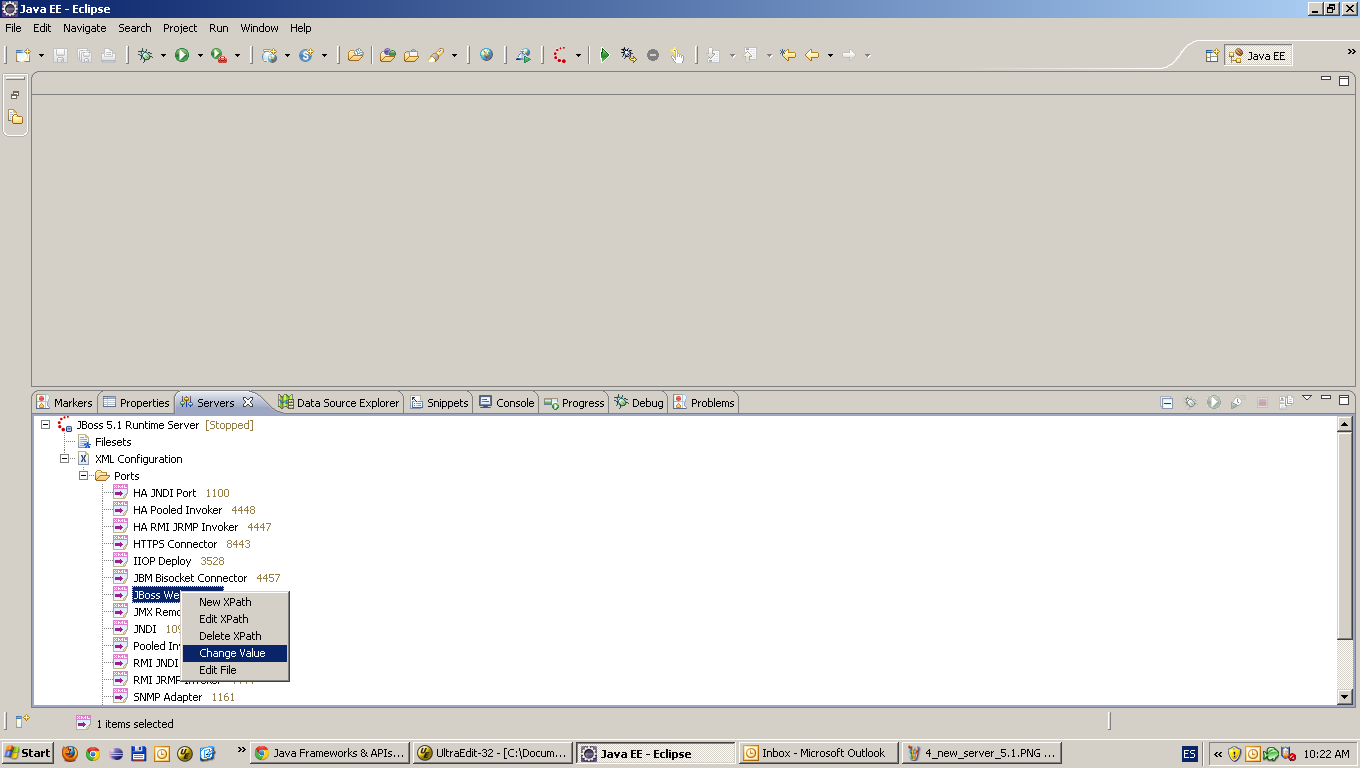Switch to the Console tab

click(x=506, y=402)
